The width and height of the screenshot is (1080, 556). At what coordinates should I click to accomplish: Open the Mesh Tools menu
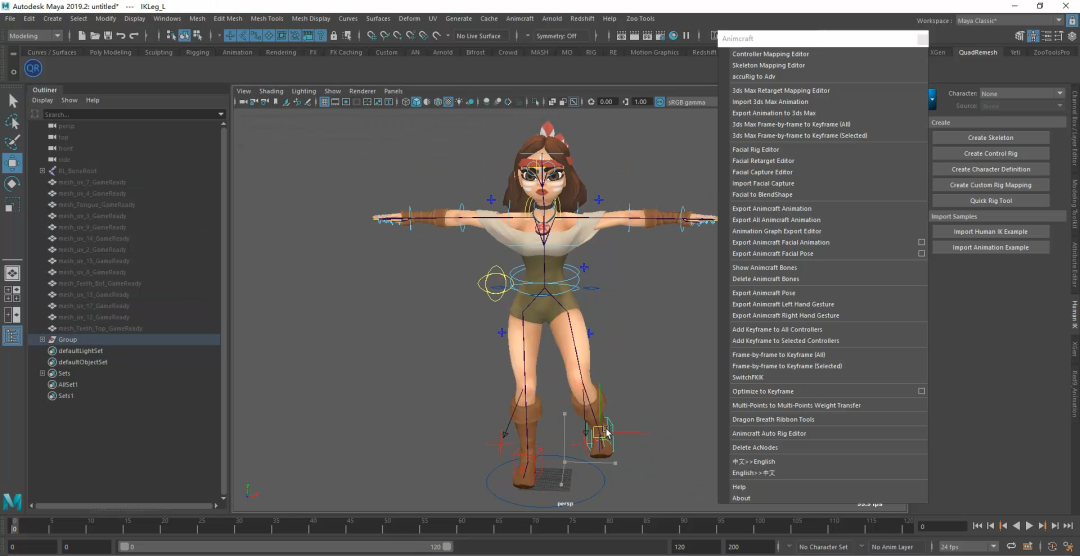click(266, 18)
